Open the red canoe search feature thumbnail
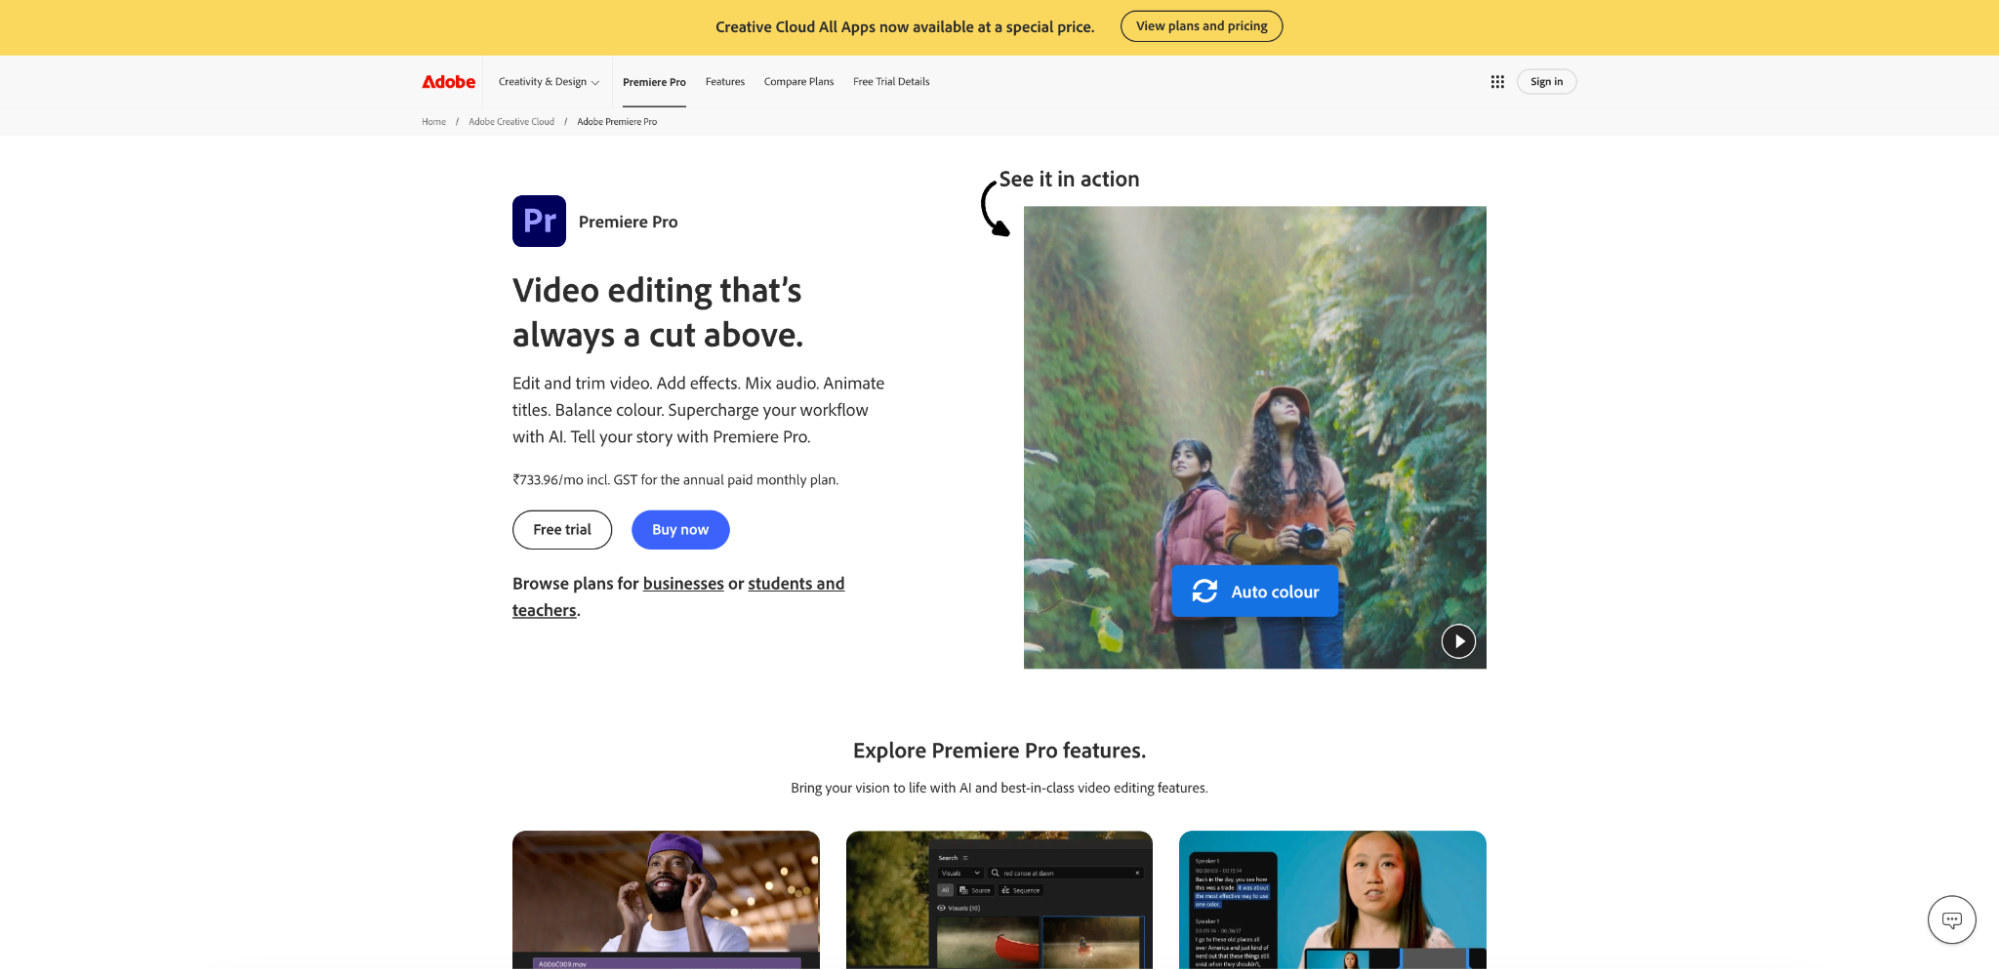Image resolution: width=1999 pixels, height=970 pixels. click(x=999, y=899)
